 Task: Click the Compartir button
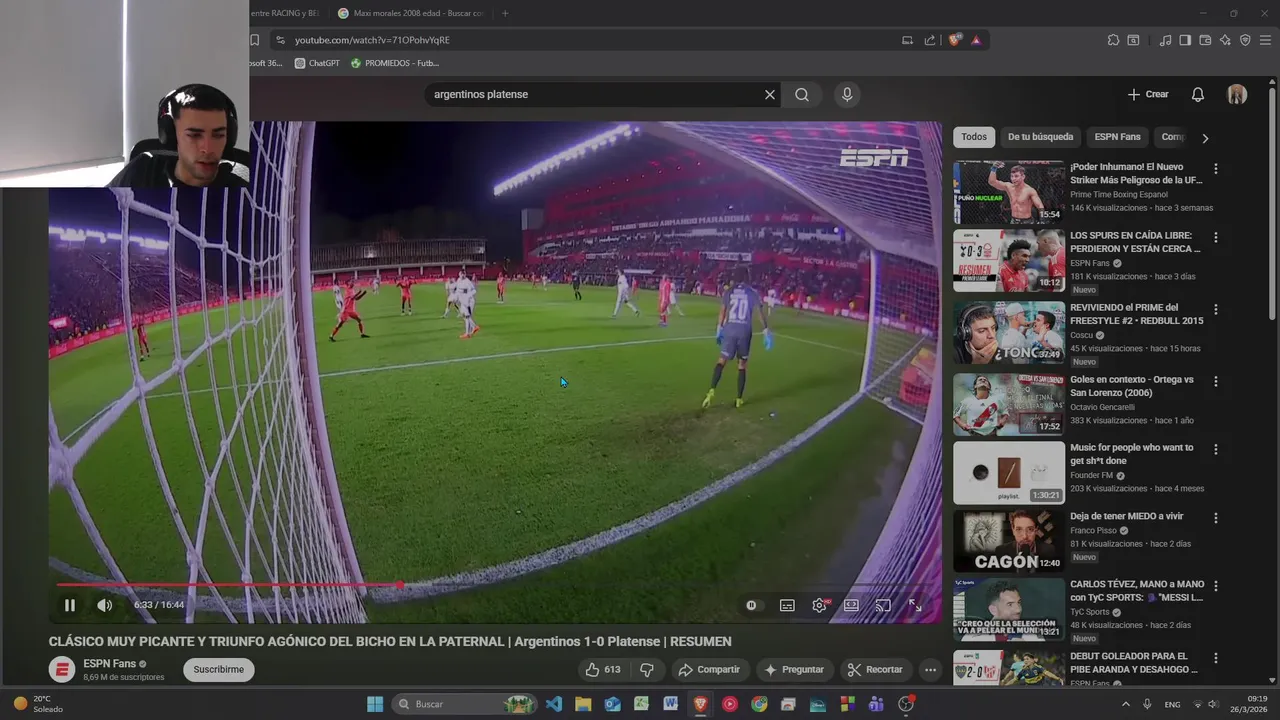(709, 670)
